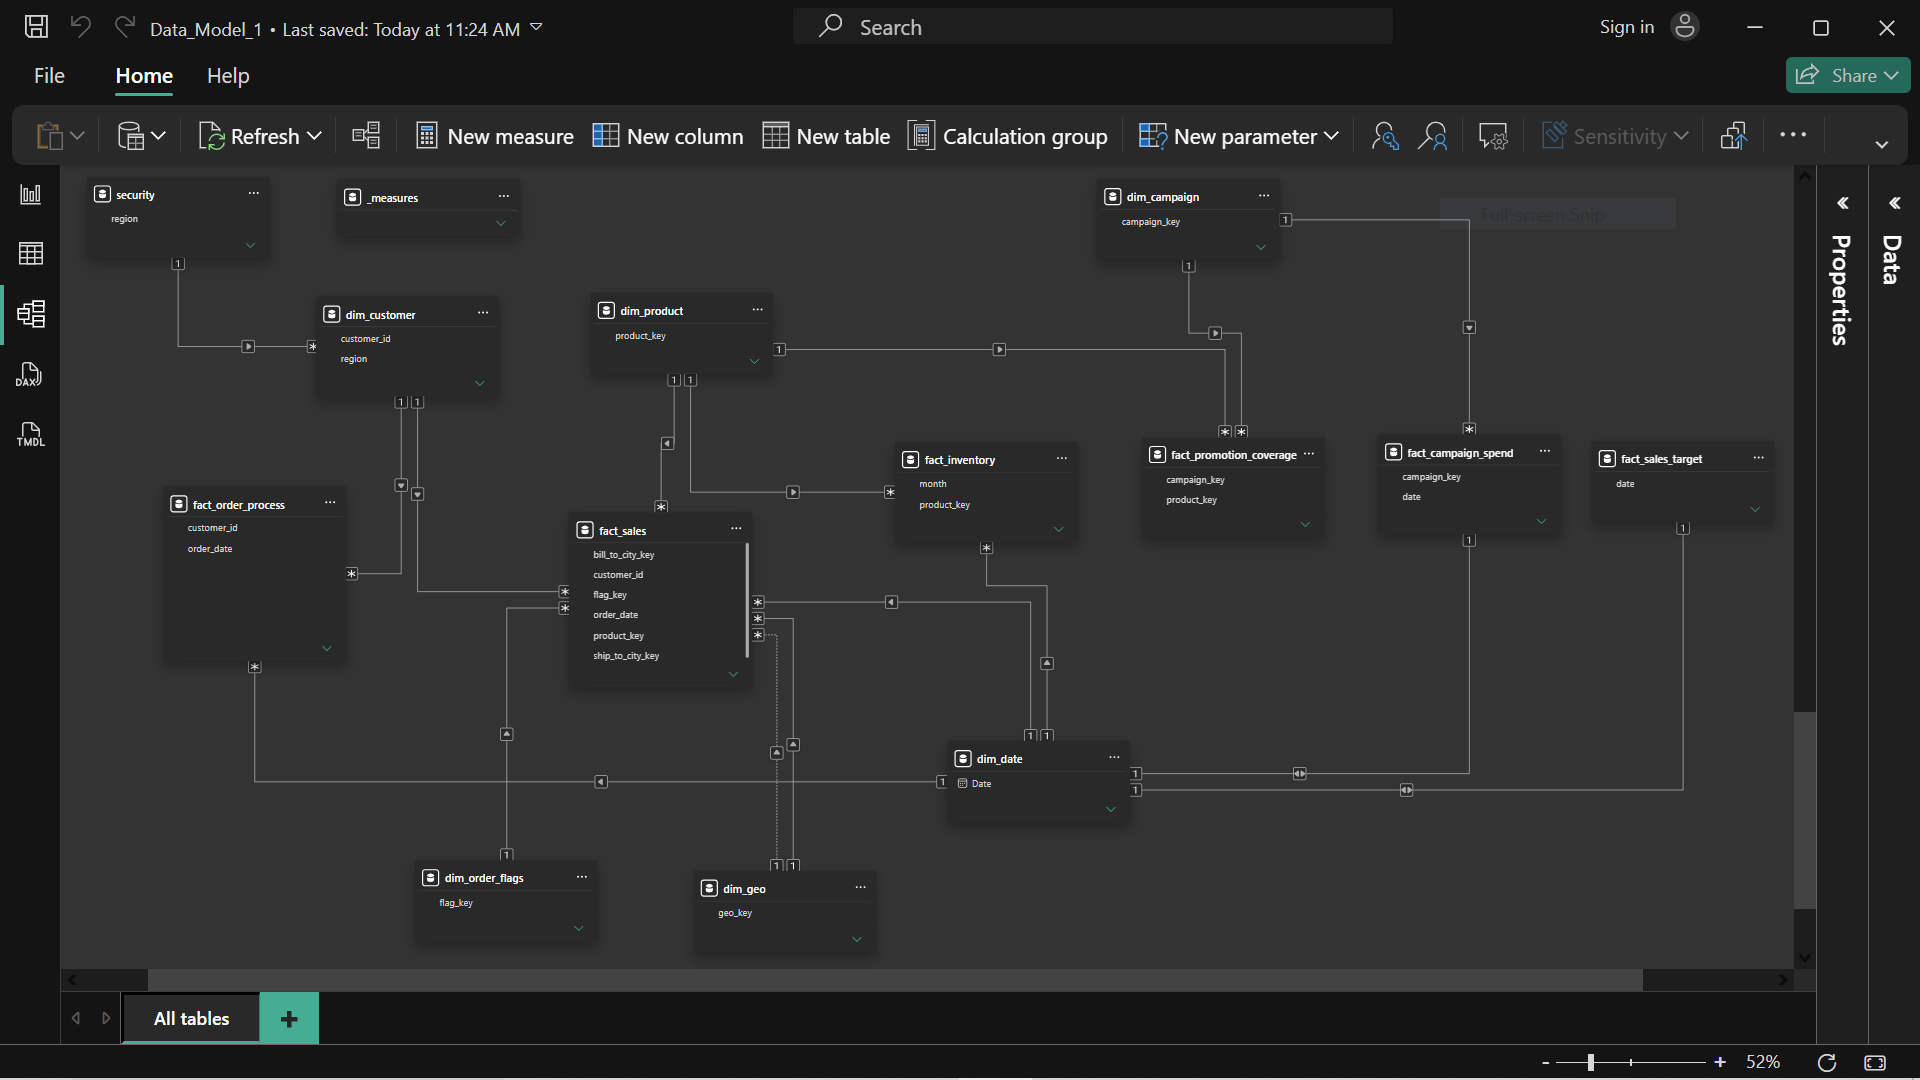Select the All tables layout tab

point(191,1018)
